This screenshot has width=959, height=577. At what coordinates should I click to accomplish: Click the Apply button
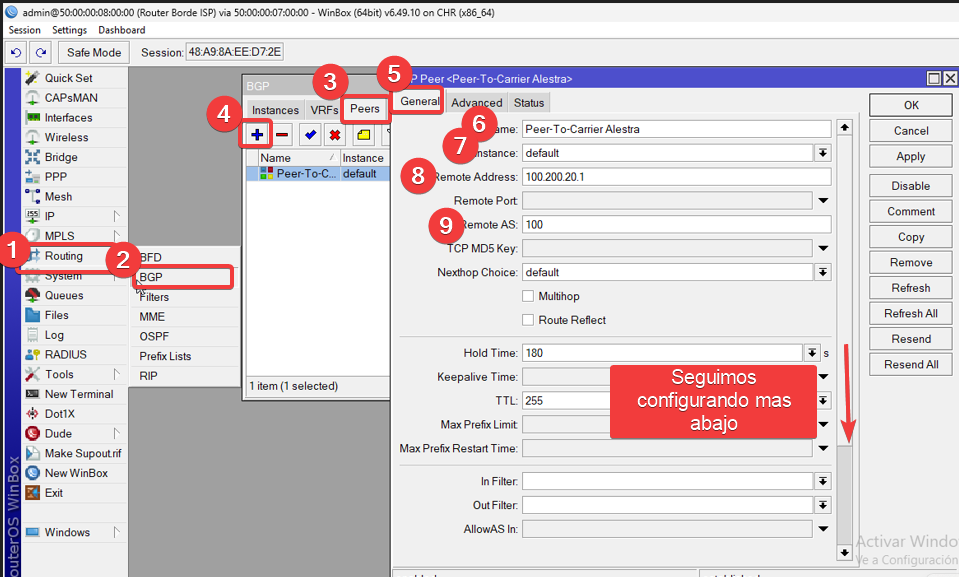910,156
